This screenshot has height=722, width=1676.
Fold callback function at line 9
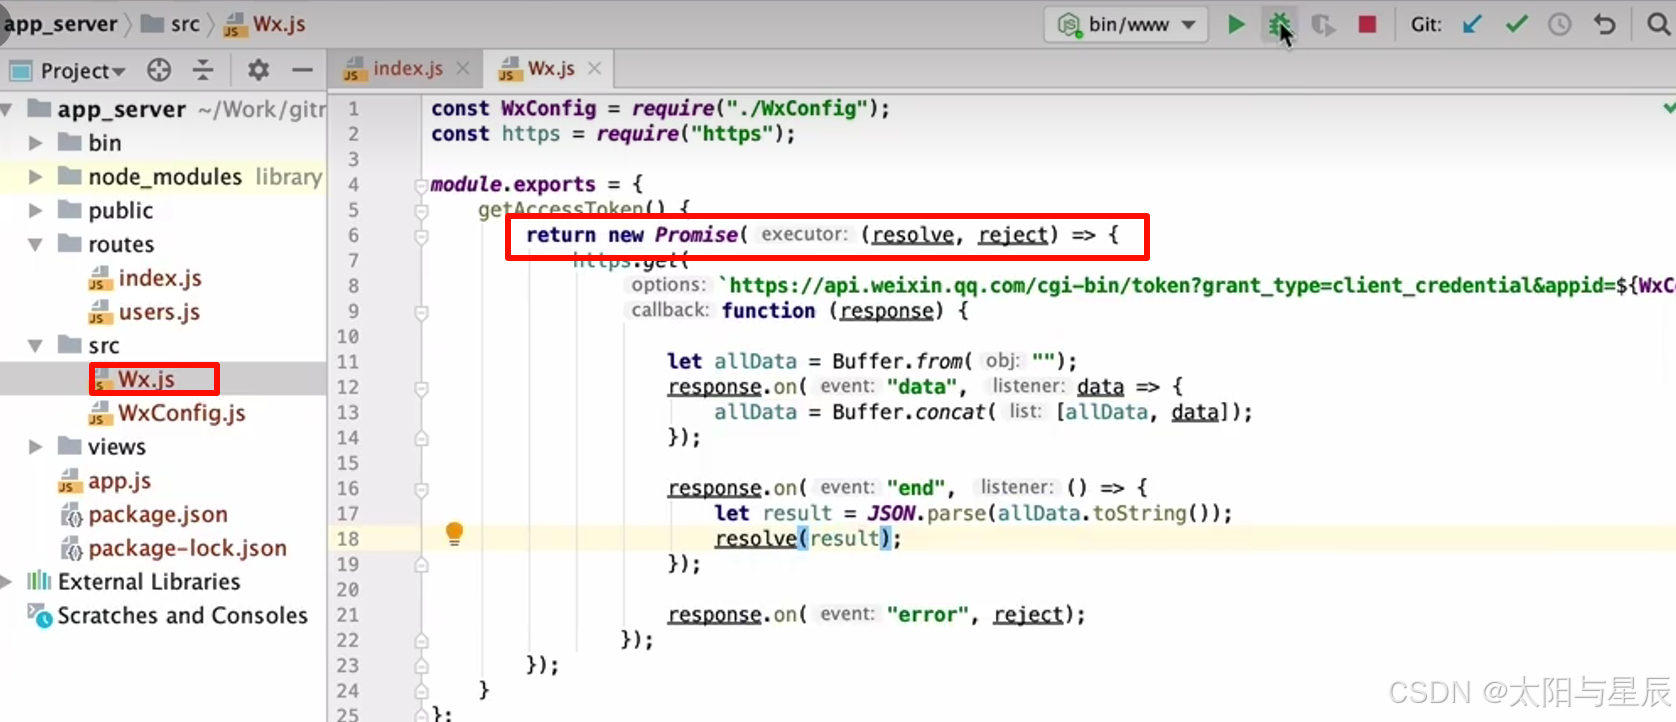click(422, 313)
